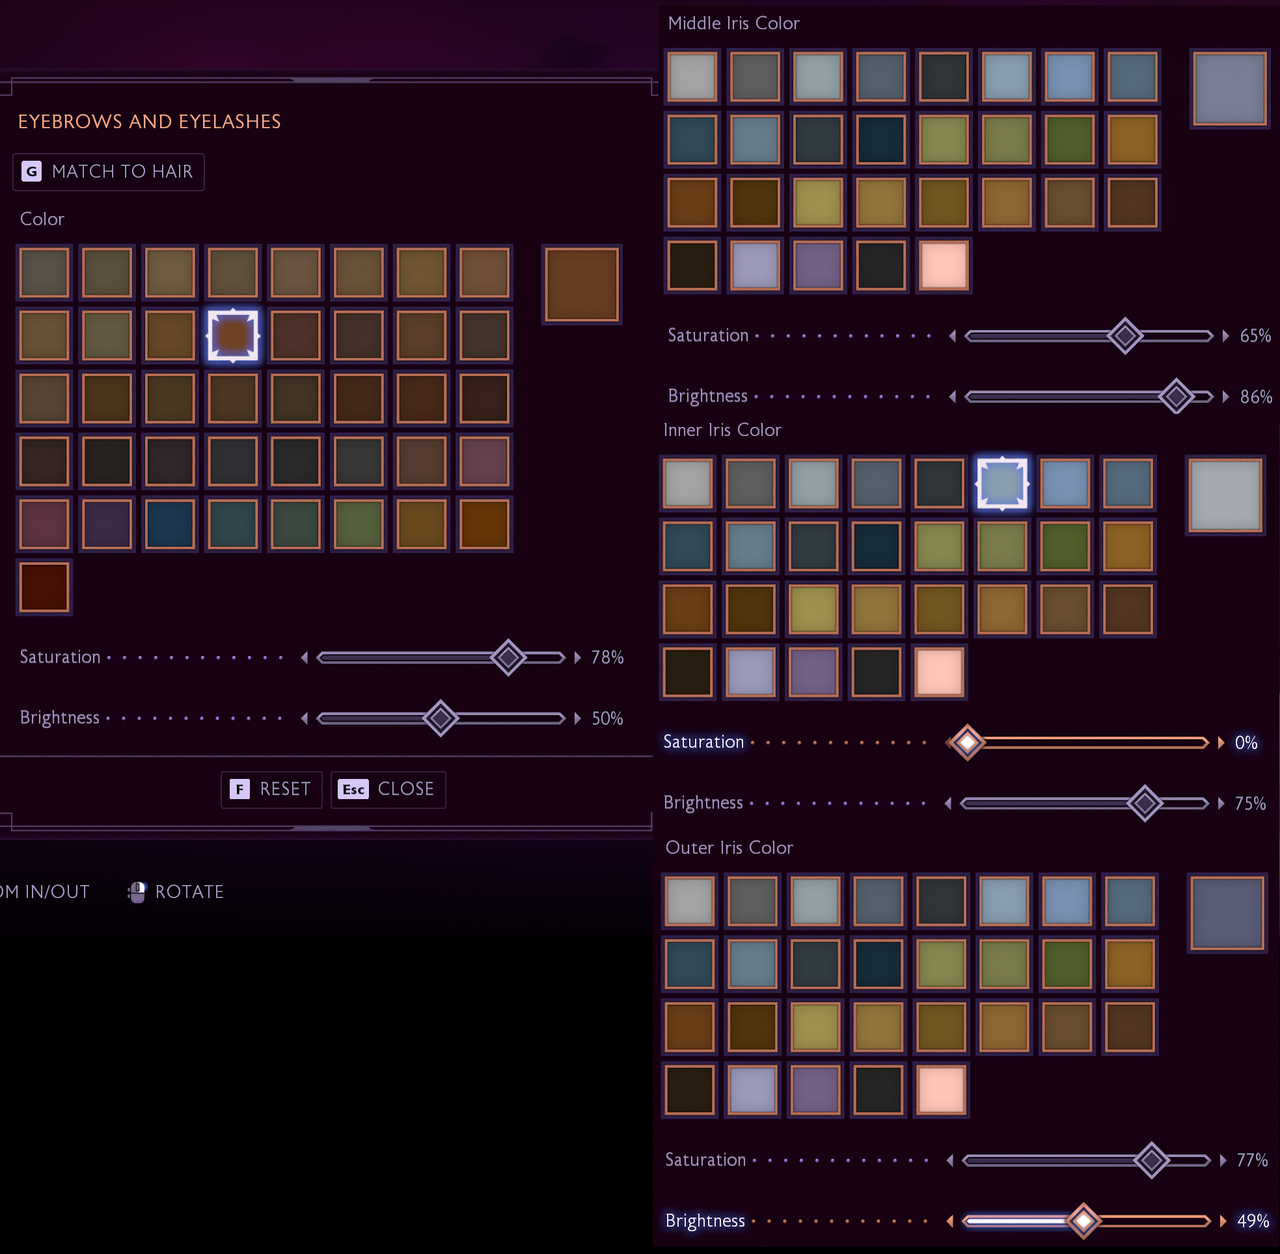Screen dimensions: 1280x1254
Task: Increase eyebrows Saturation with the right arrow
Action: click(x=578, y=657)
